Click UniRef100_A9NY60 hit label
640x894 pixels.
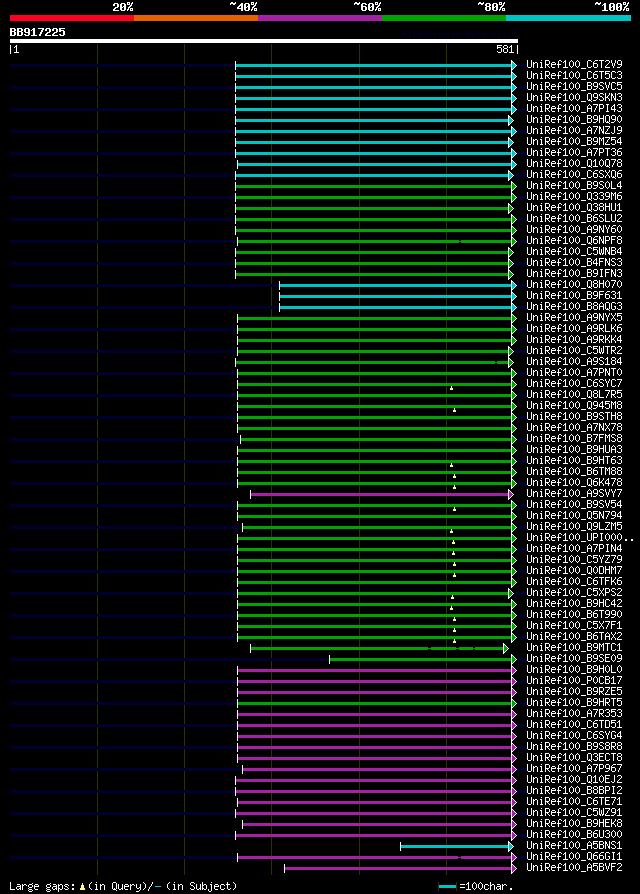(x=574, y=230)
